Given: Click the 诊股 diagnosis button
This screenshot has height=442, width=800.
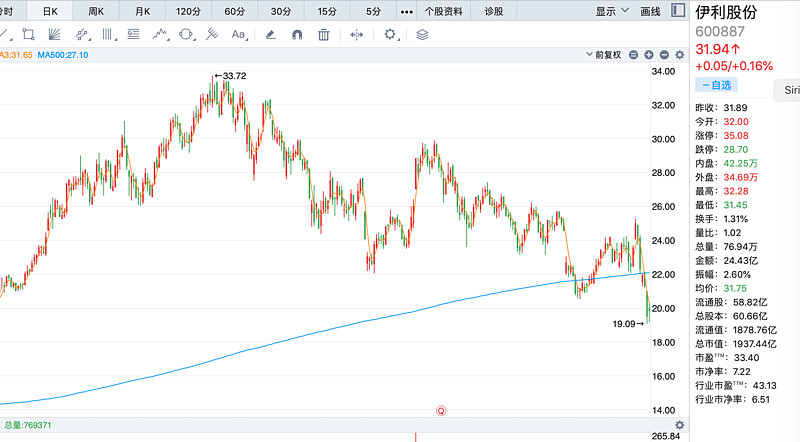Looking at the screenshot, I should coord(494,12).
